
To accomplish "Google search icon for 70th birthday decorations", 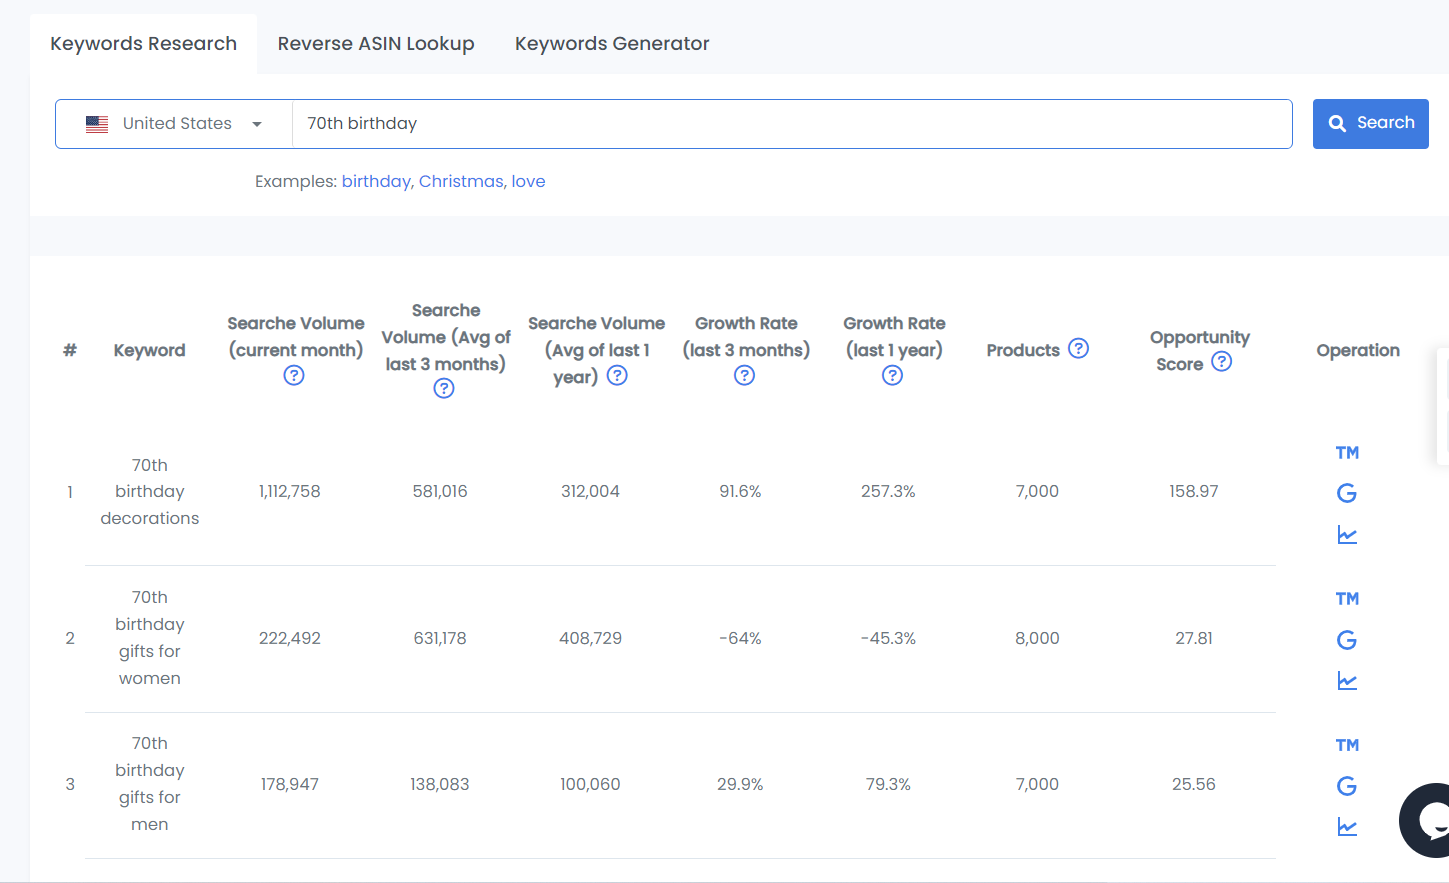I will tap(1347, 493).
